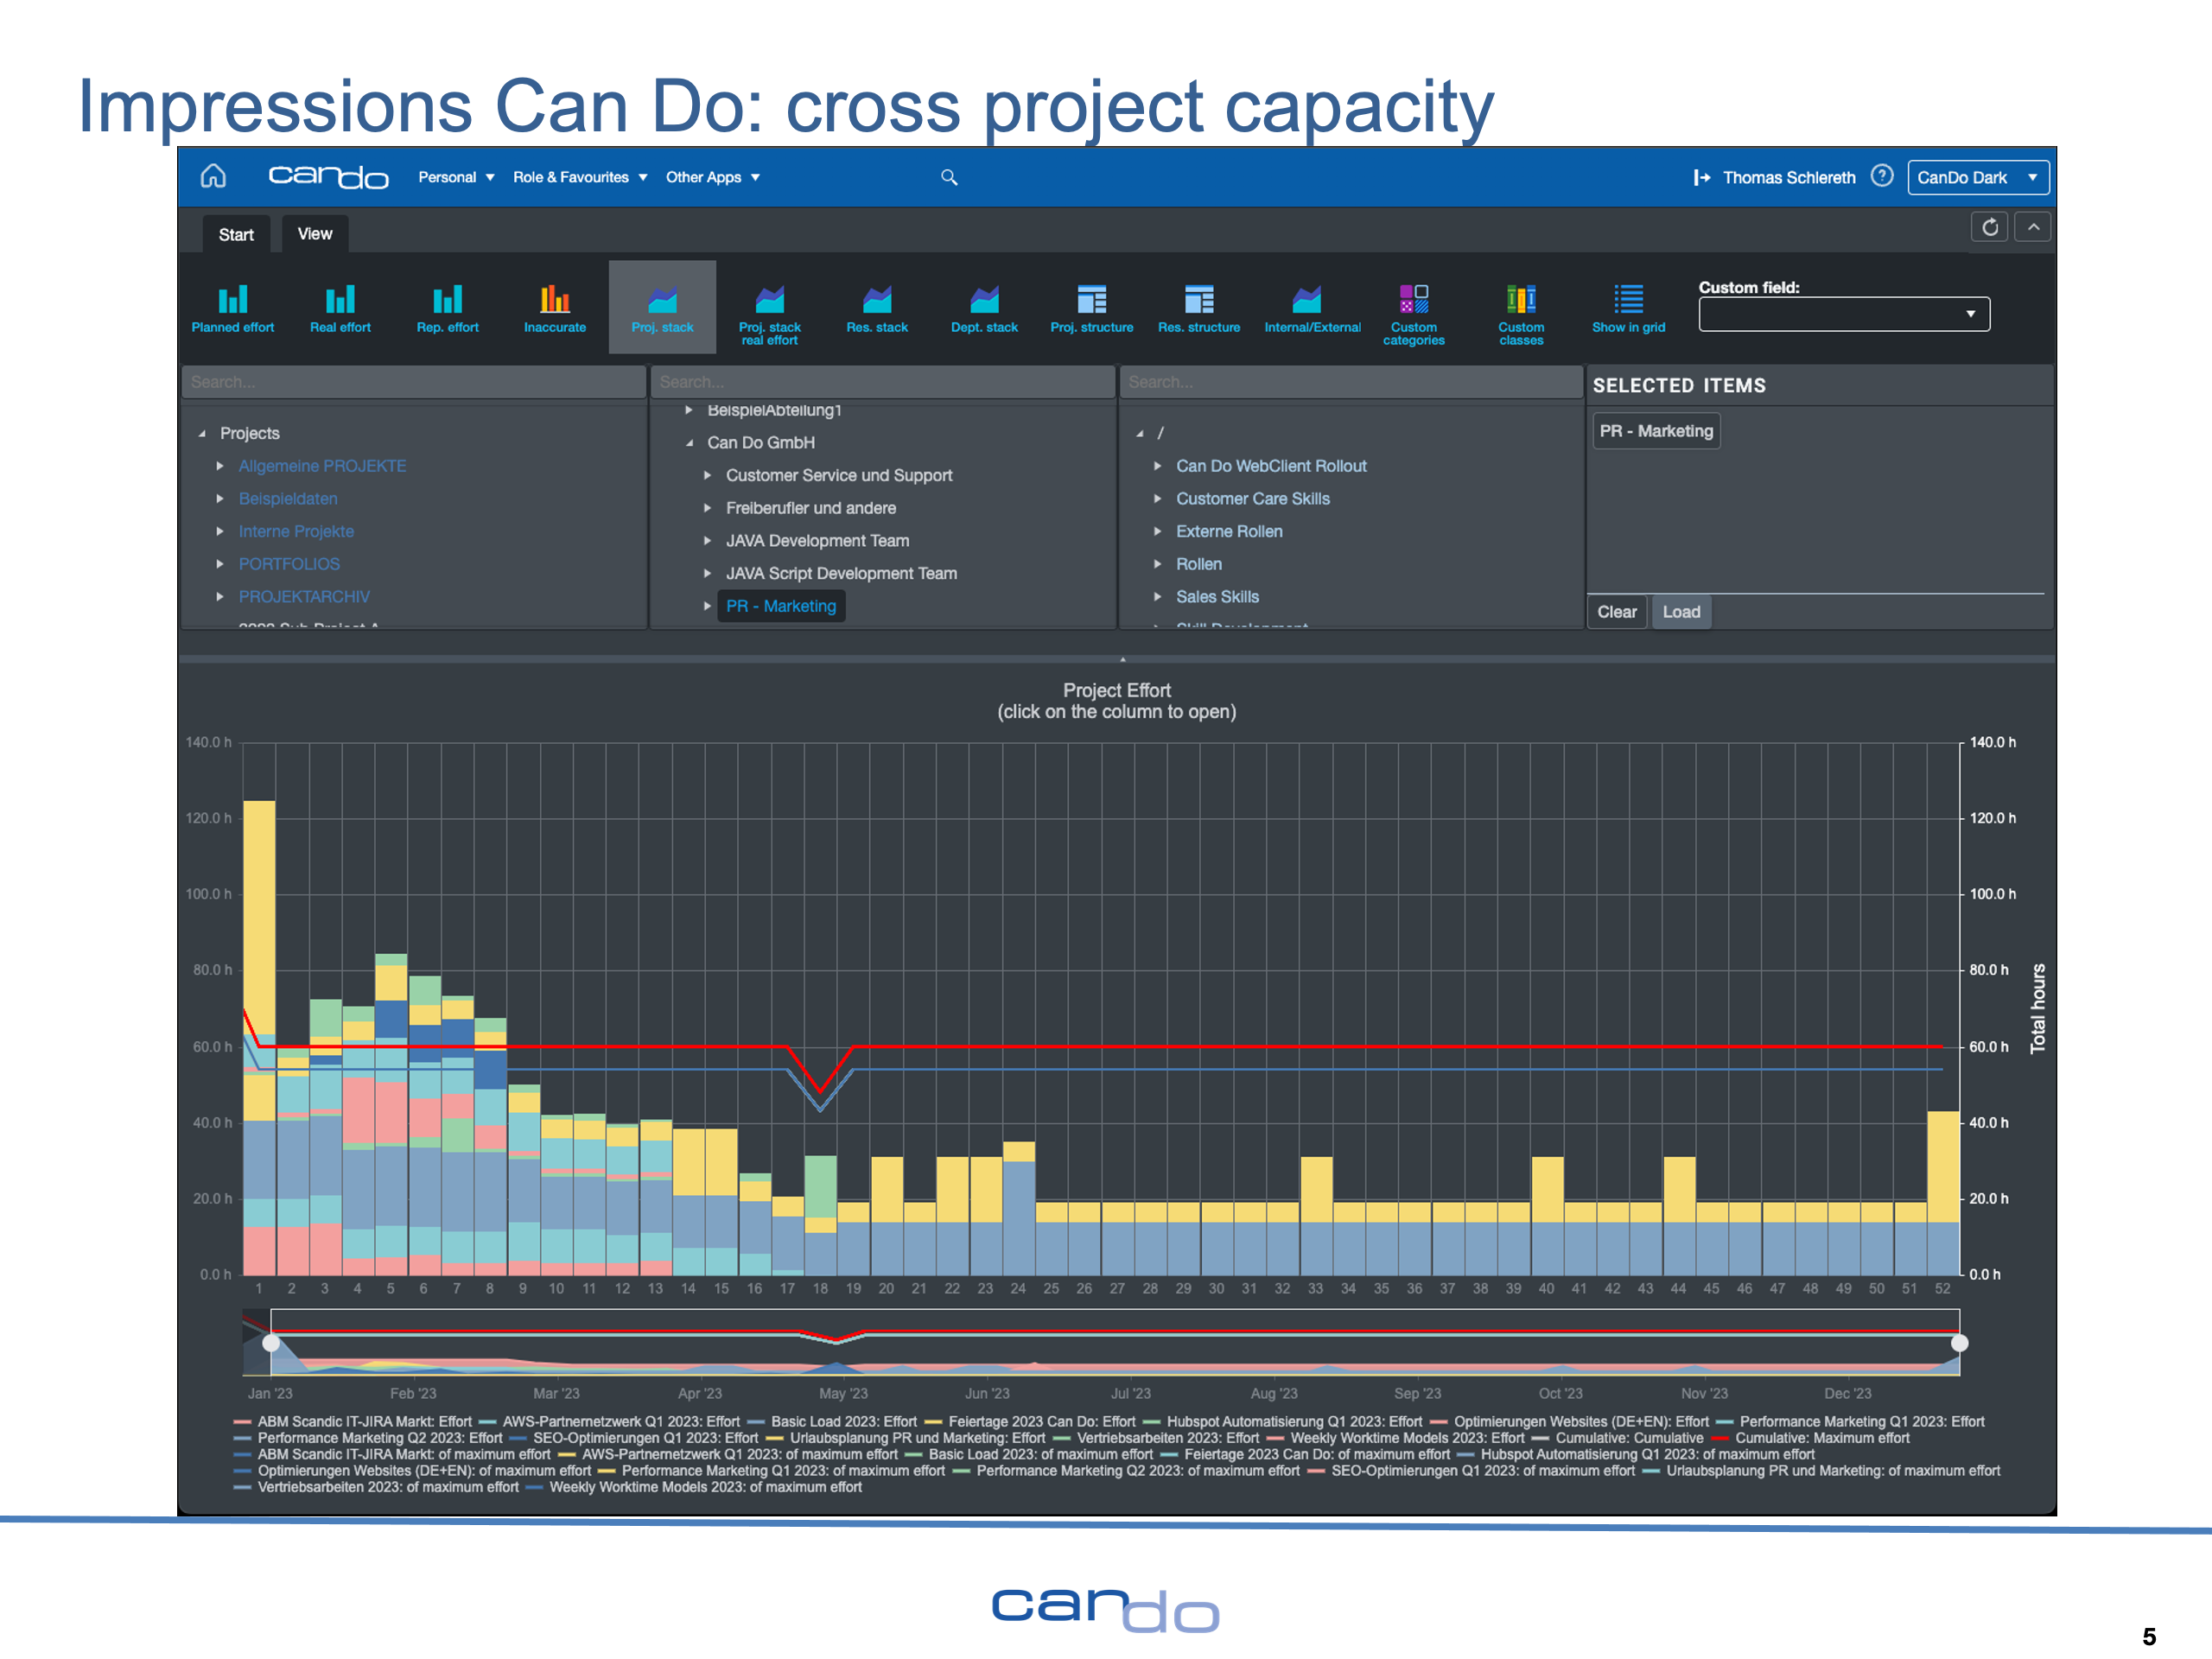
Task: Switch to the Start tab
Action: (236, 234)
